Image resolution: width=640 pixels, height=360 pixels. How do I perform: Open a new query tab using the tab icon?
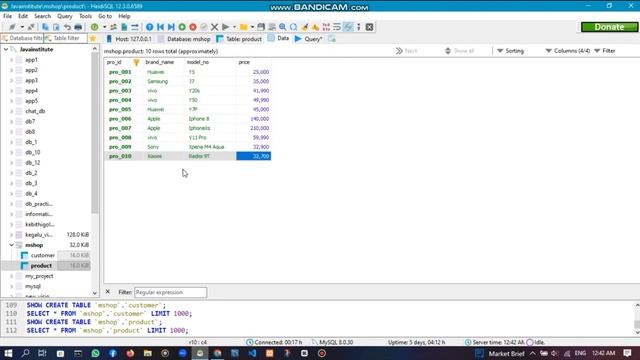coord(332,39)
